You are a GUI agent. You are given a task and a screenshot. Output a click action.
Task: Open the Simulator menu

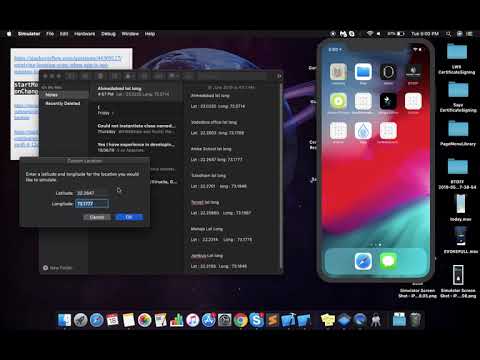(29, 34)
